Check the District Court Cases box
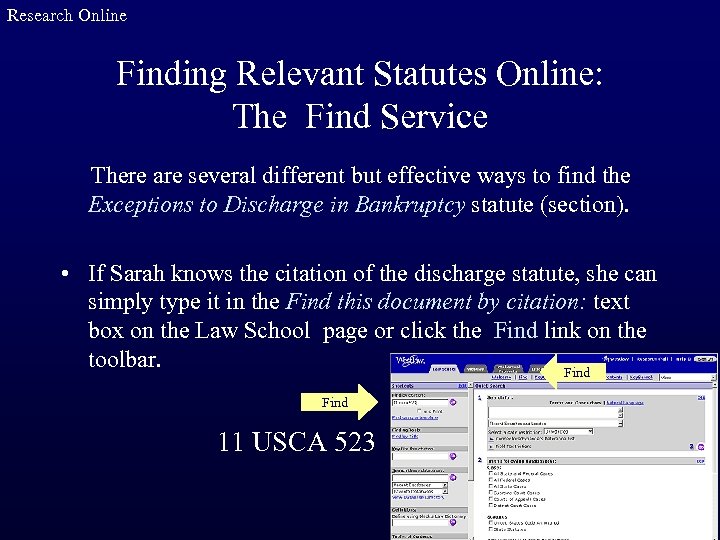The image size is (720, 540). 491,505
